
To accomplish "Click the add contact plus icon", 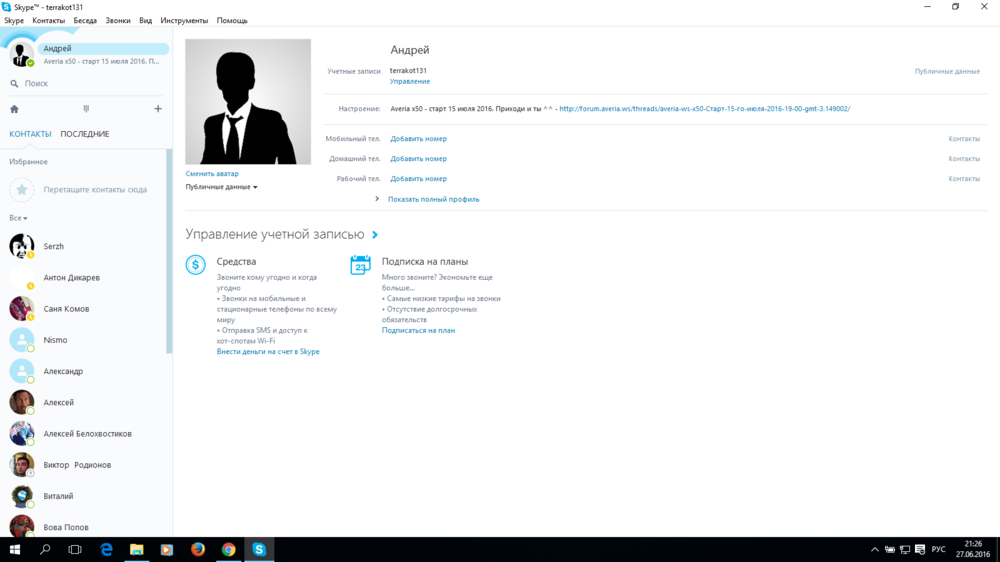I will tap(158, 109).
